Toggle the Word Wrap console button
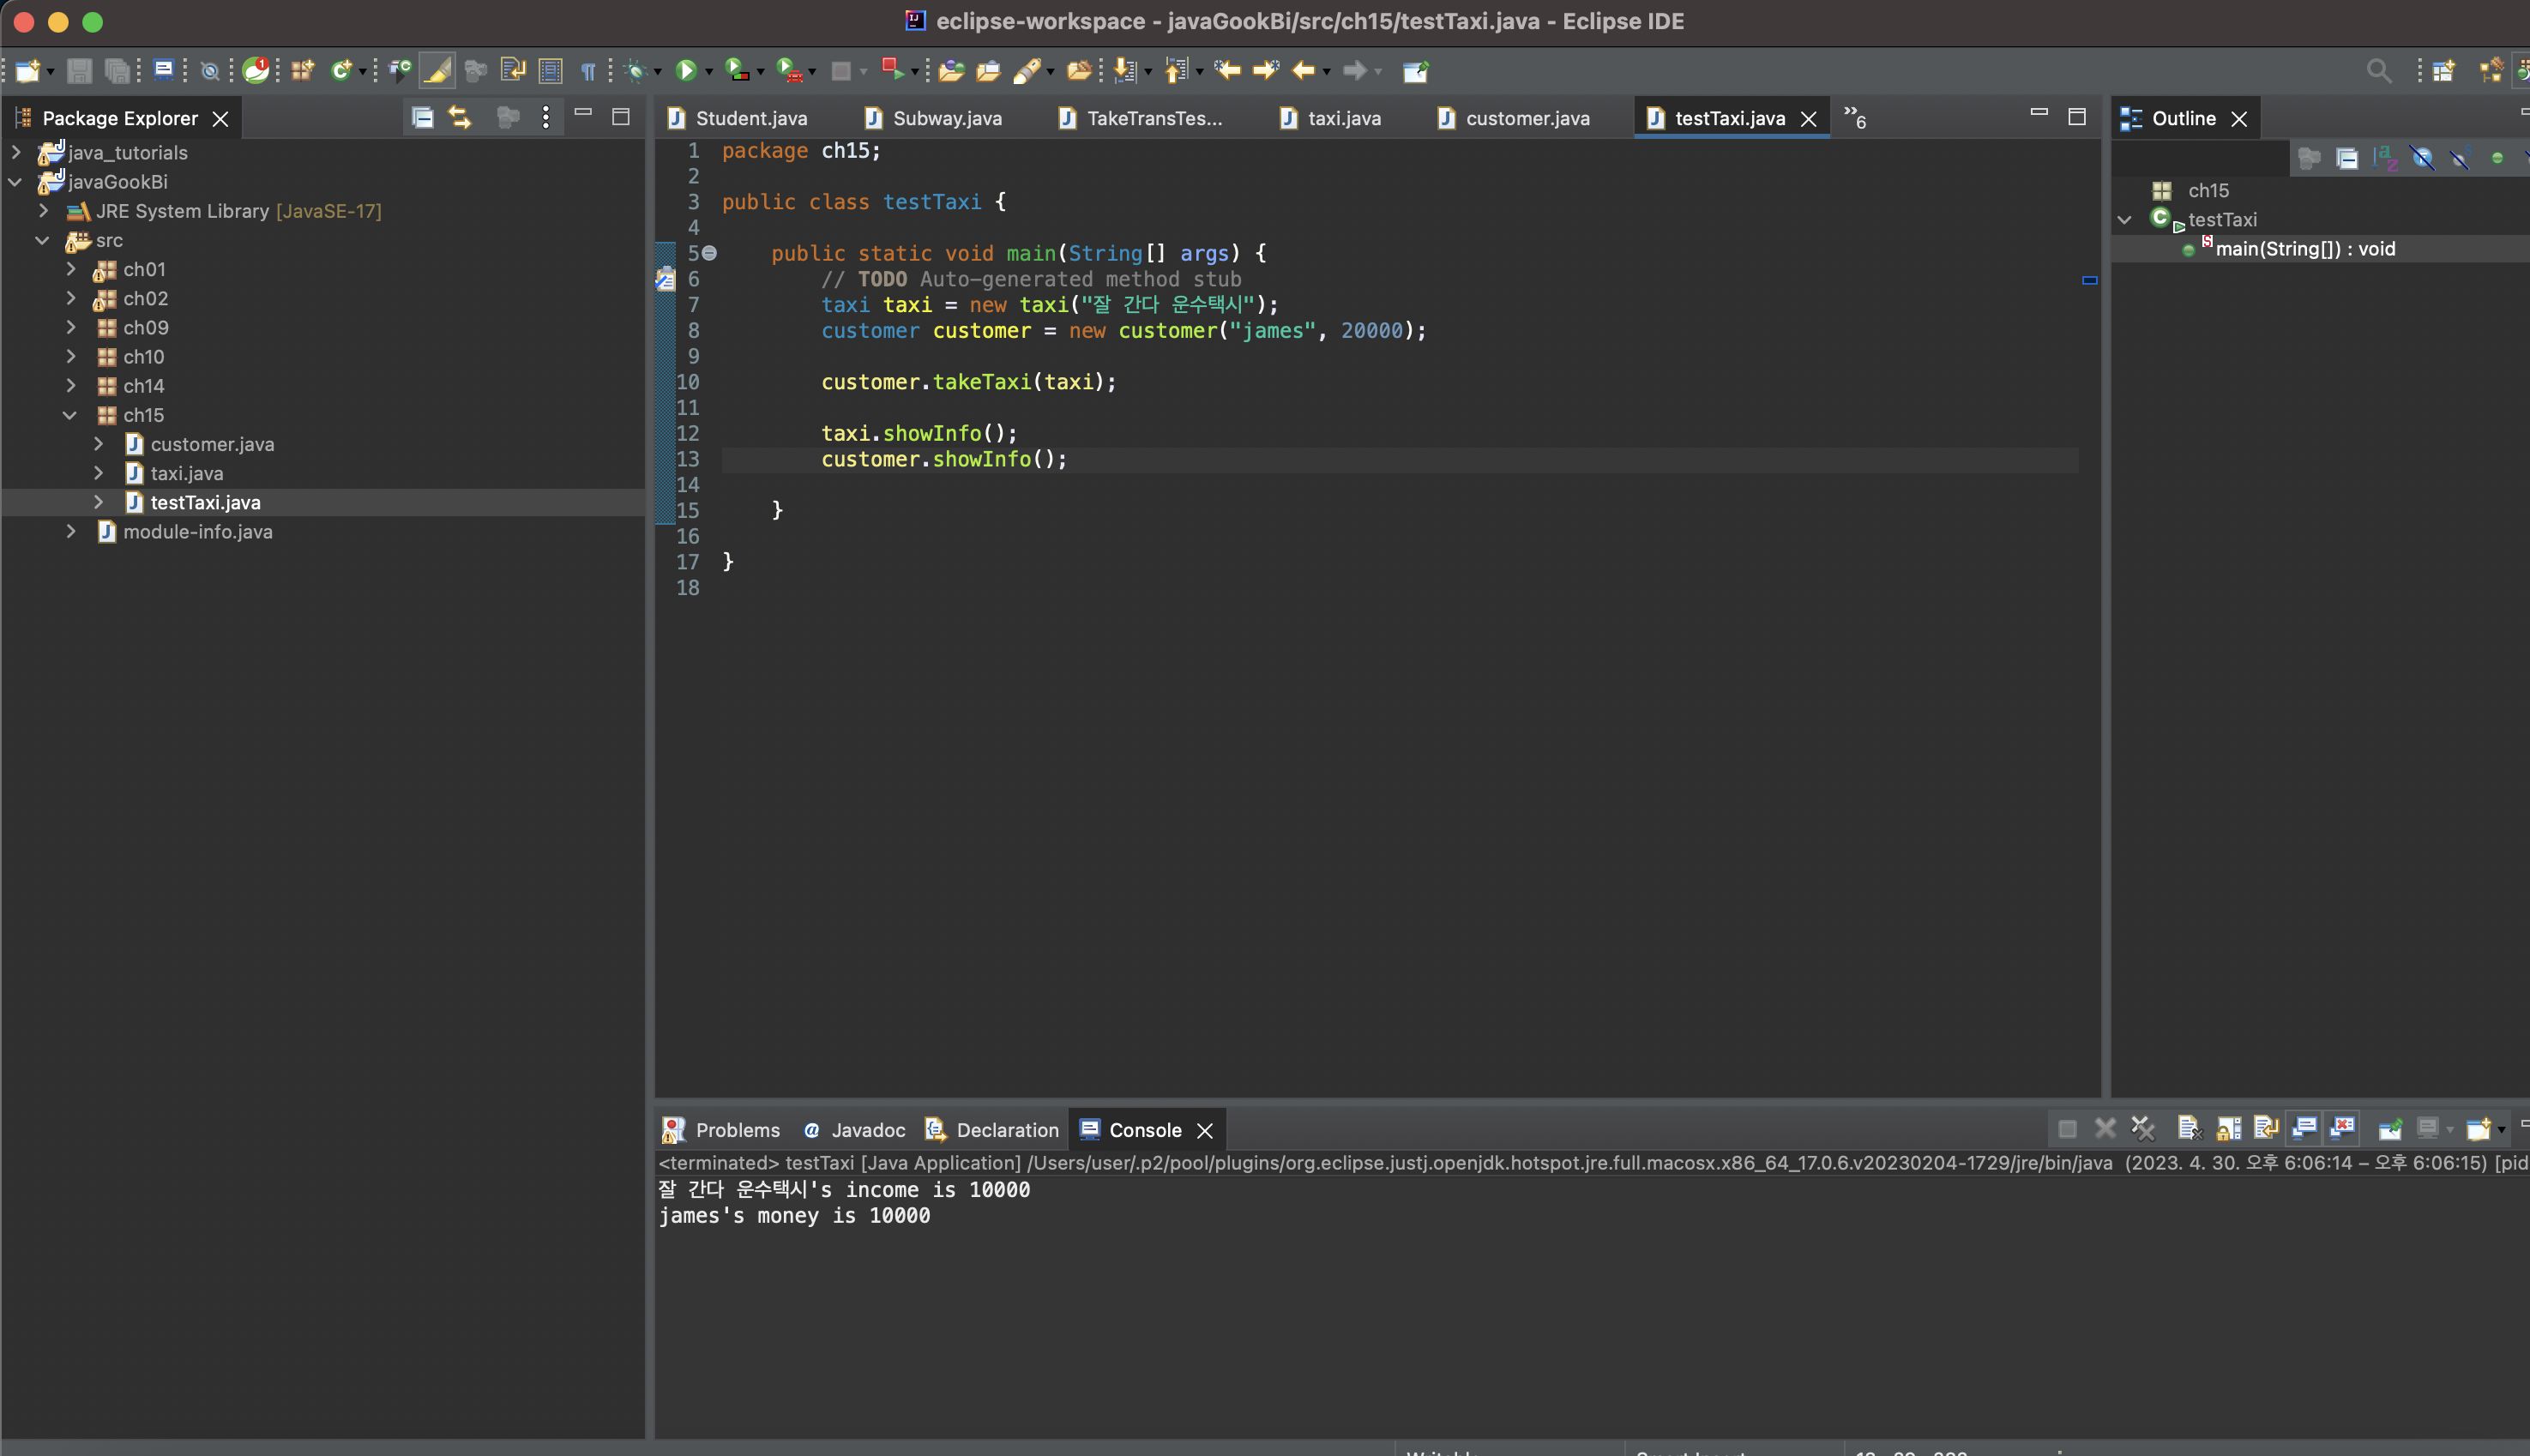 2266,1129
